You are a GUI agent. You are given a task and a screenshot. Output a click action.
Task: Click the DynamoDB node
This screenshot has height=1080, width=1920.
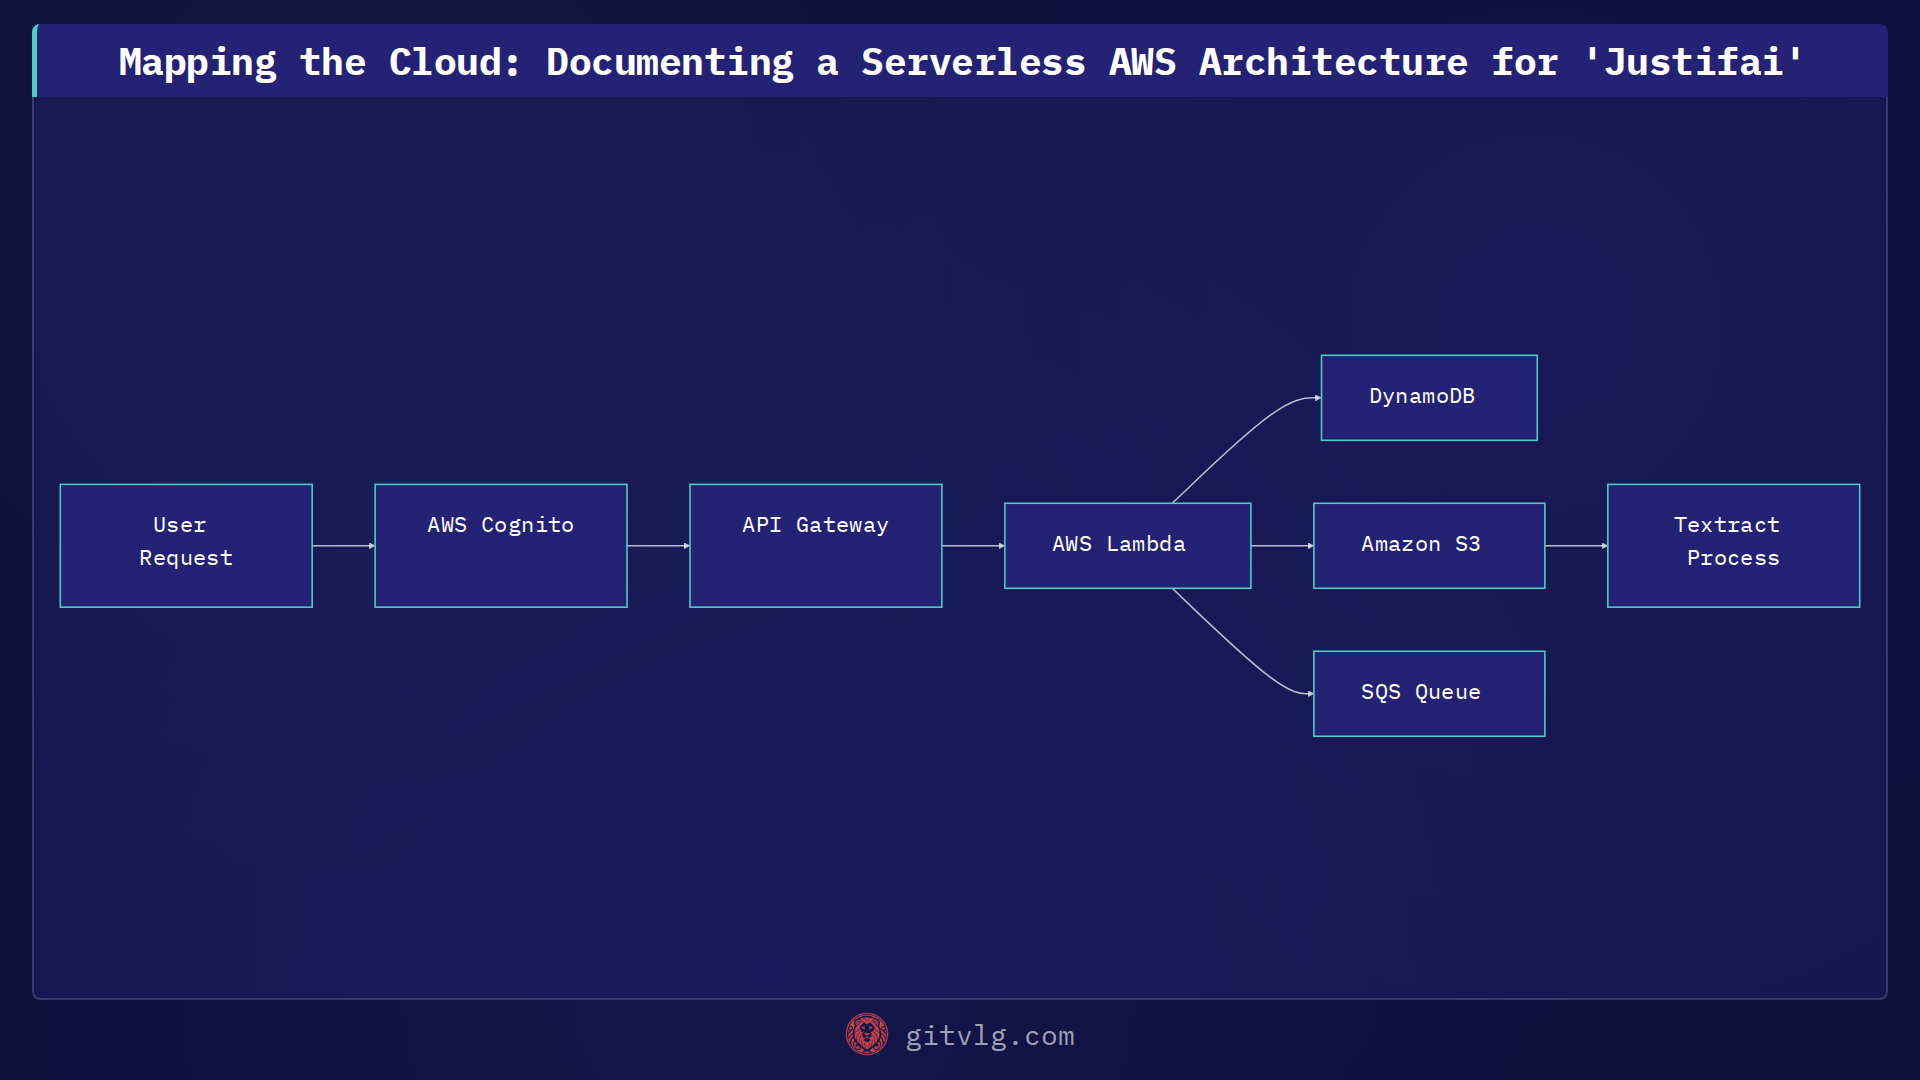1429,398
